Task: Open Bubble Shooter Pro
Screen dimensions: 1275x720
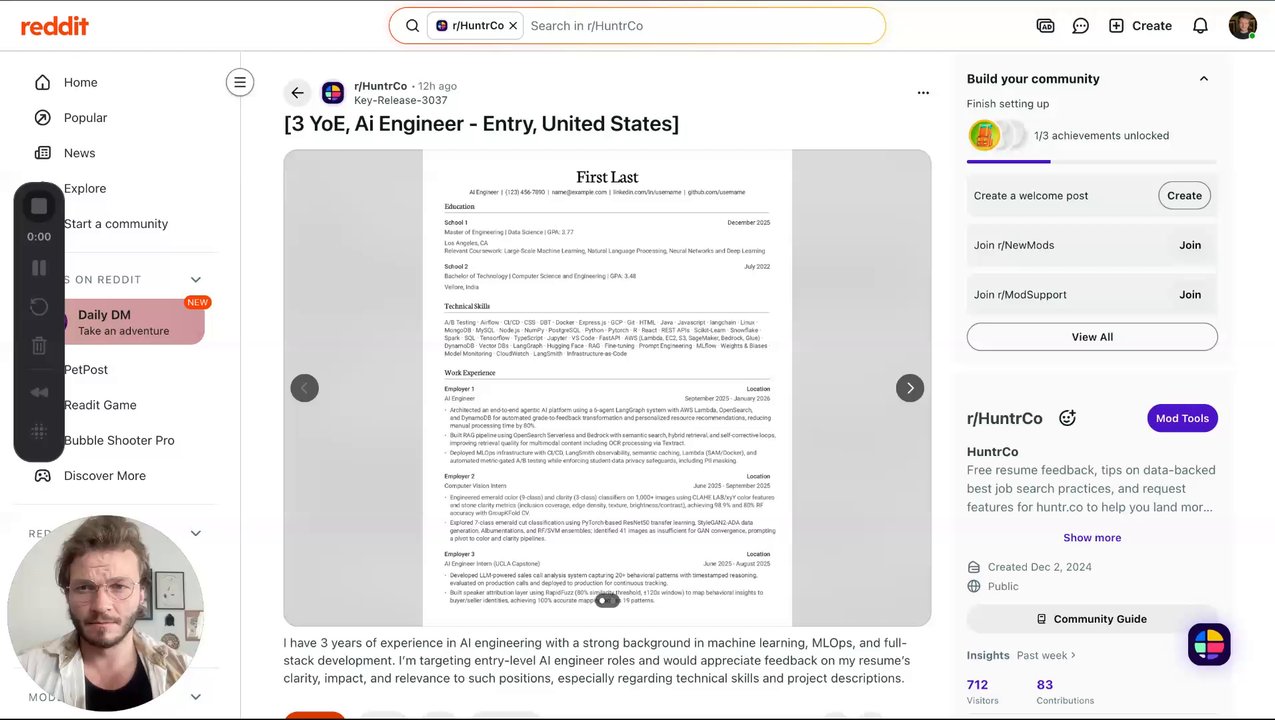Action: point(119,440)
